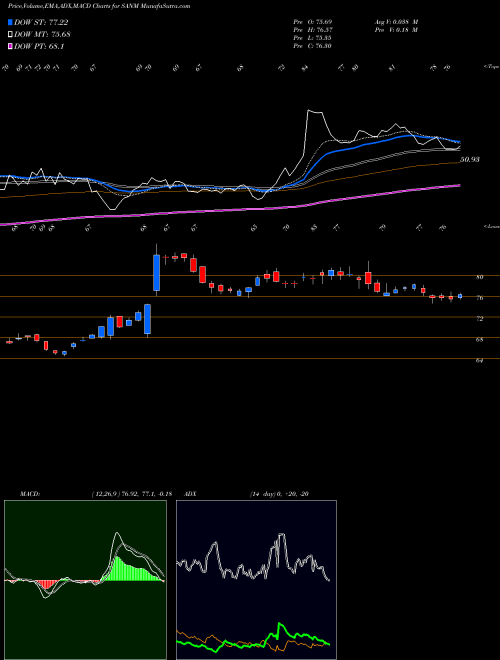This screenshot has height=660, width=500.
Task: Click the MACD parameters '(12,26,9)' values text
Action: [x=131, y=494]
